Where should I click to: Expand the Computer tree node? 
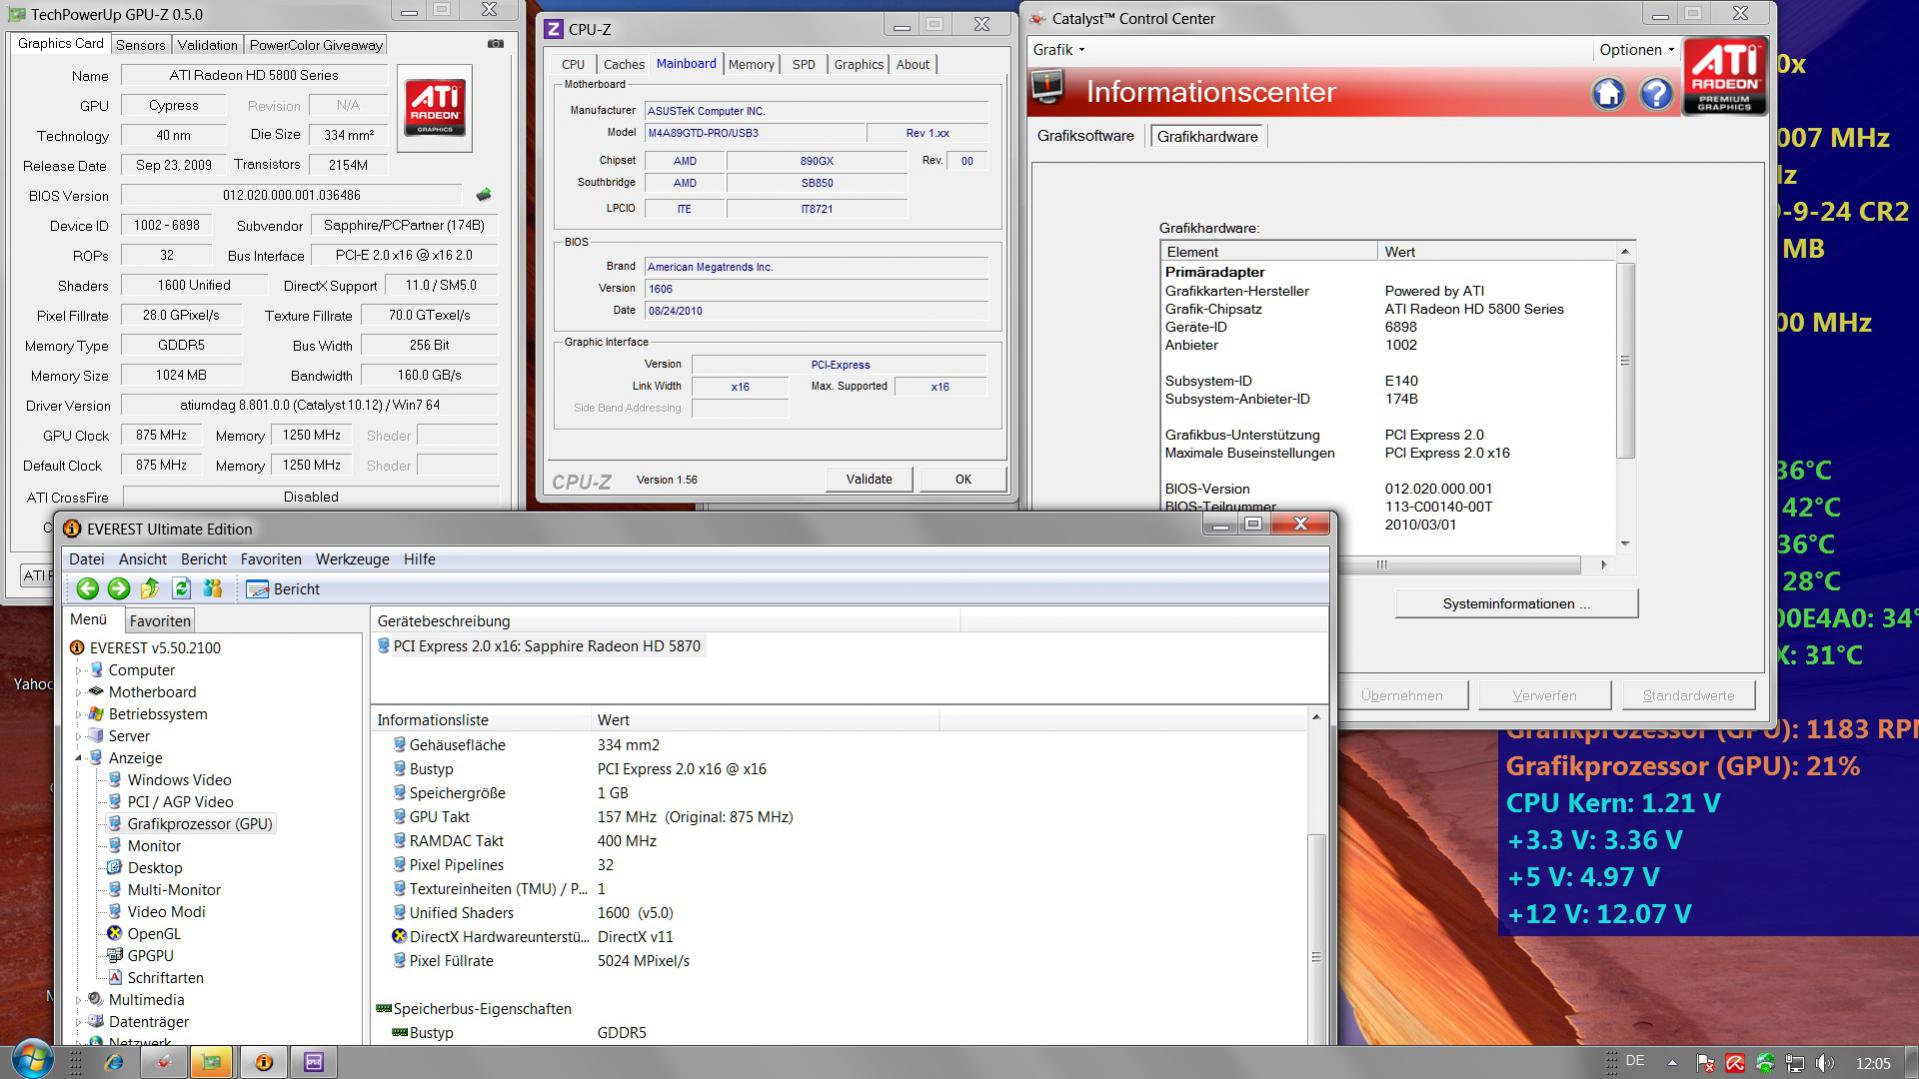(x=79, y=670)
